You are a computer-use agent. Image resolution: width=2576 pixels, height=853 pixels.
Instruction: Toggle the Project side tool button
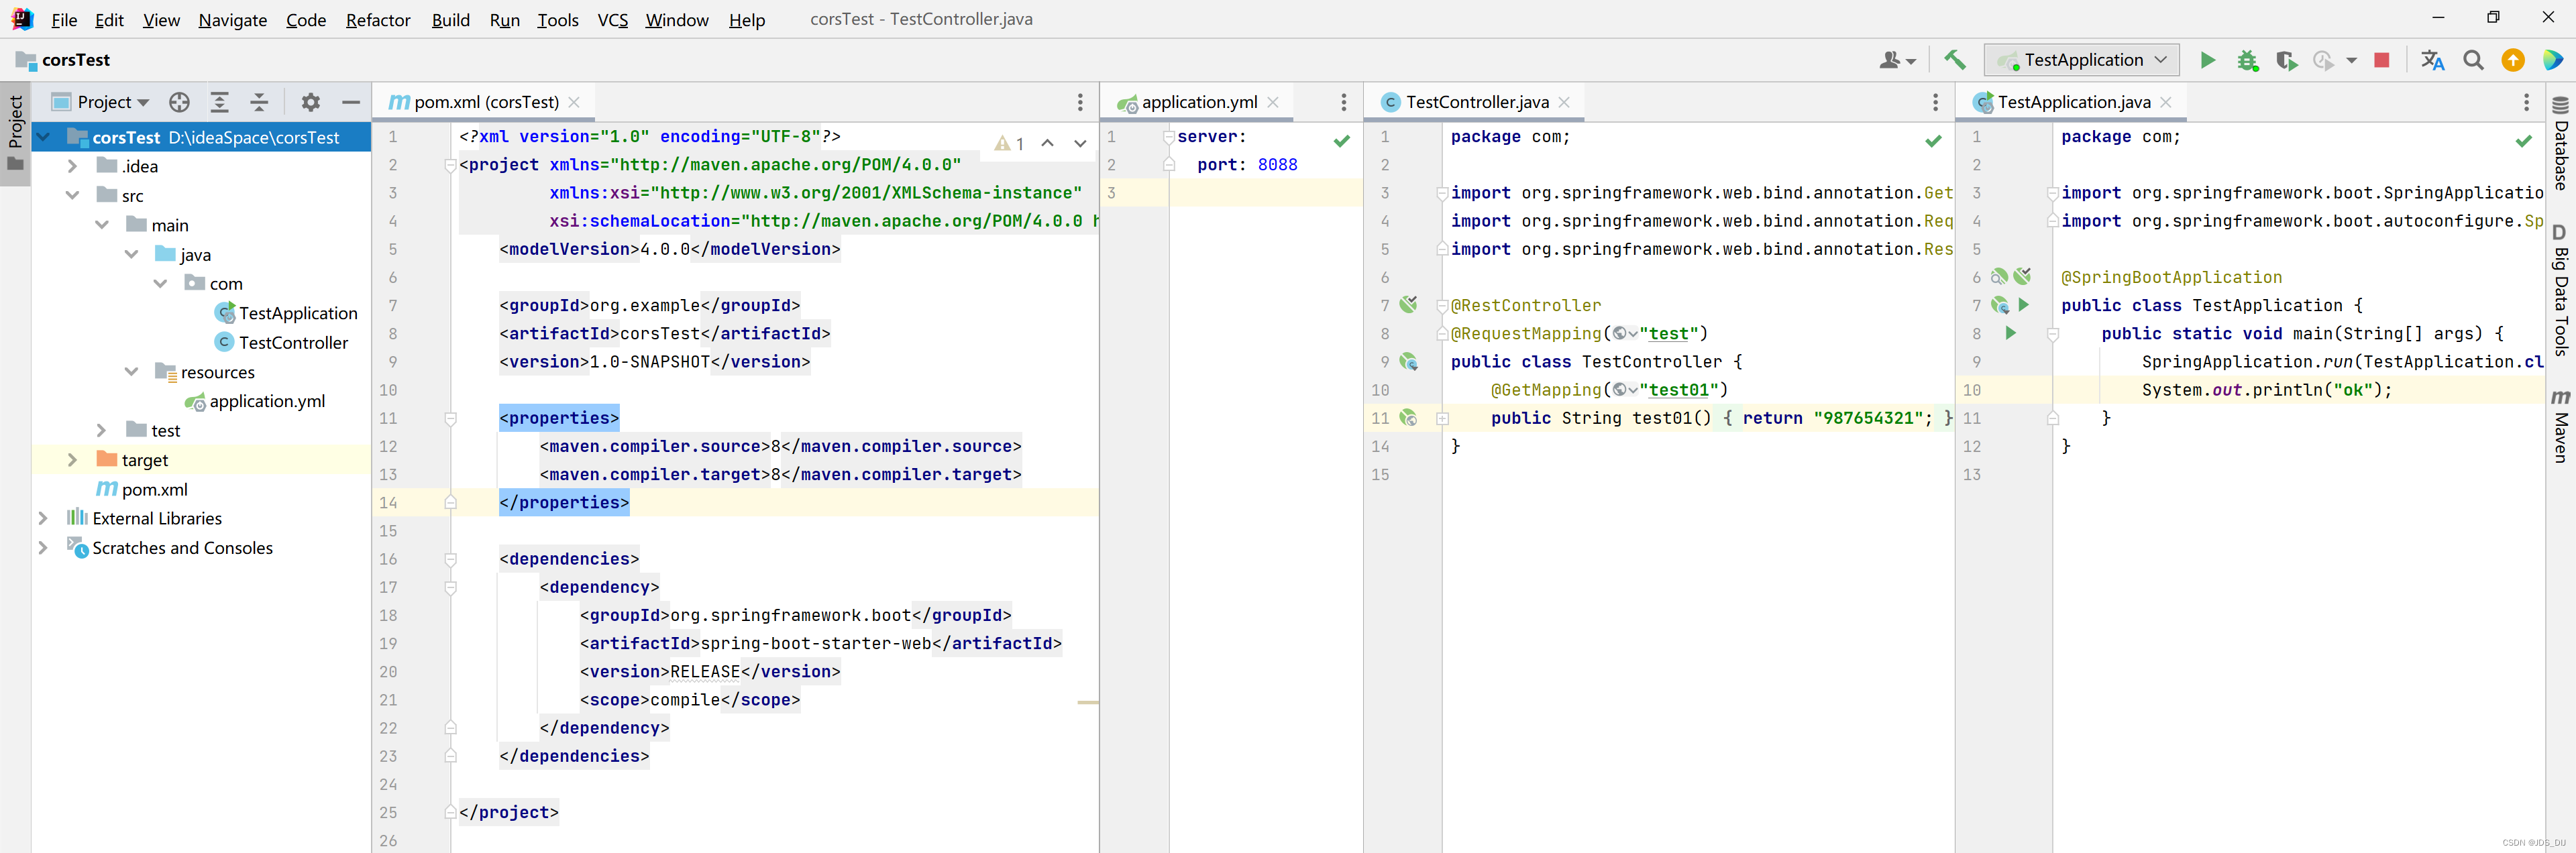[x=15, y=133]
